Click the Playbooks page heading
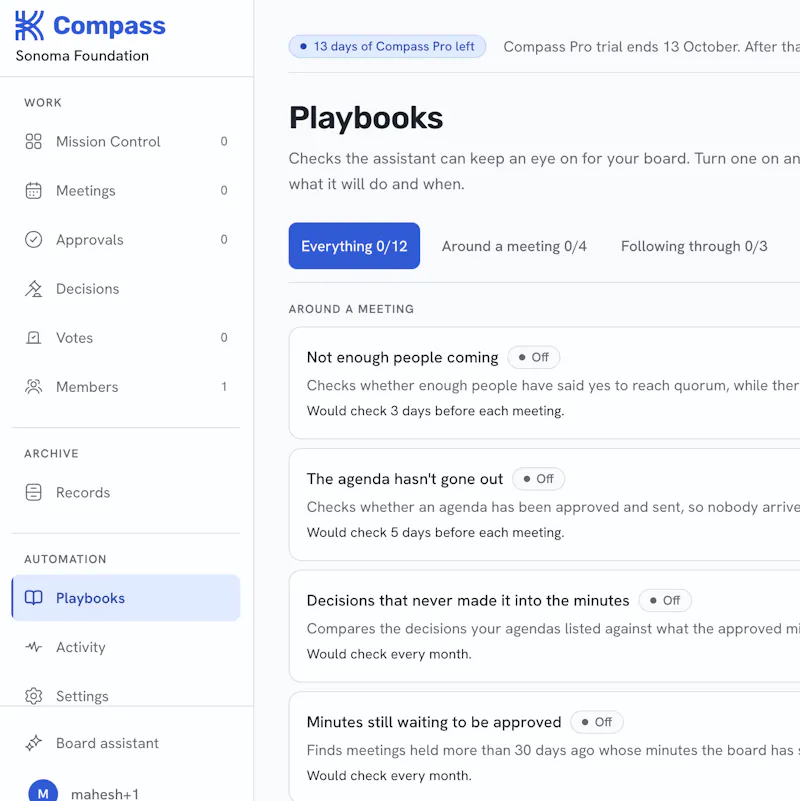Viewport: 800px width, 801px height. coord(366,117)
